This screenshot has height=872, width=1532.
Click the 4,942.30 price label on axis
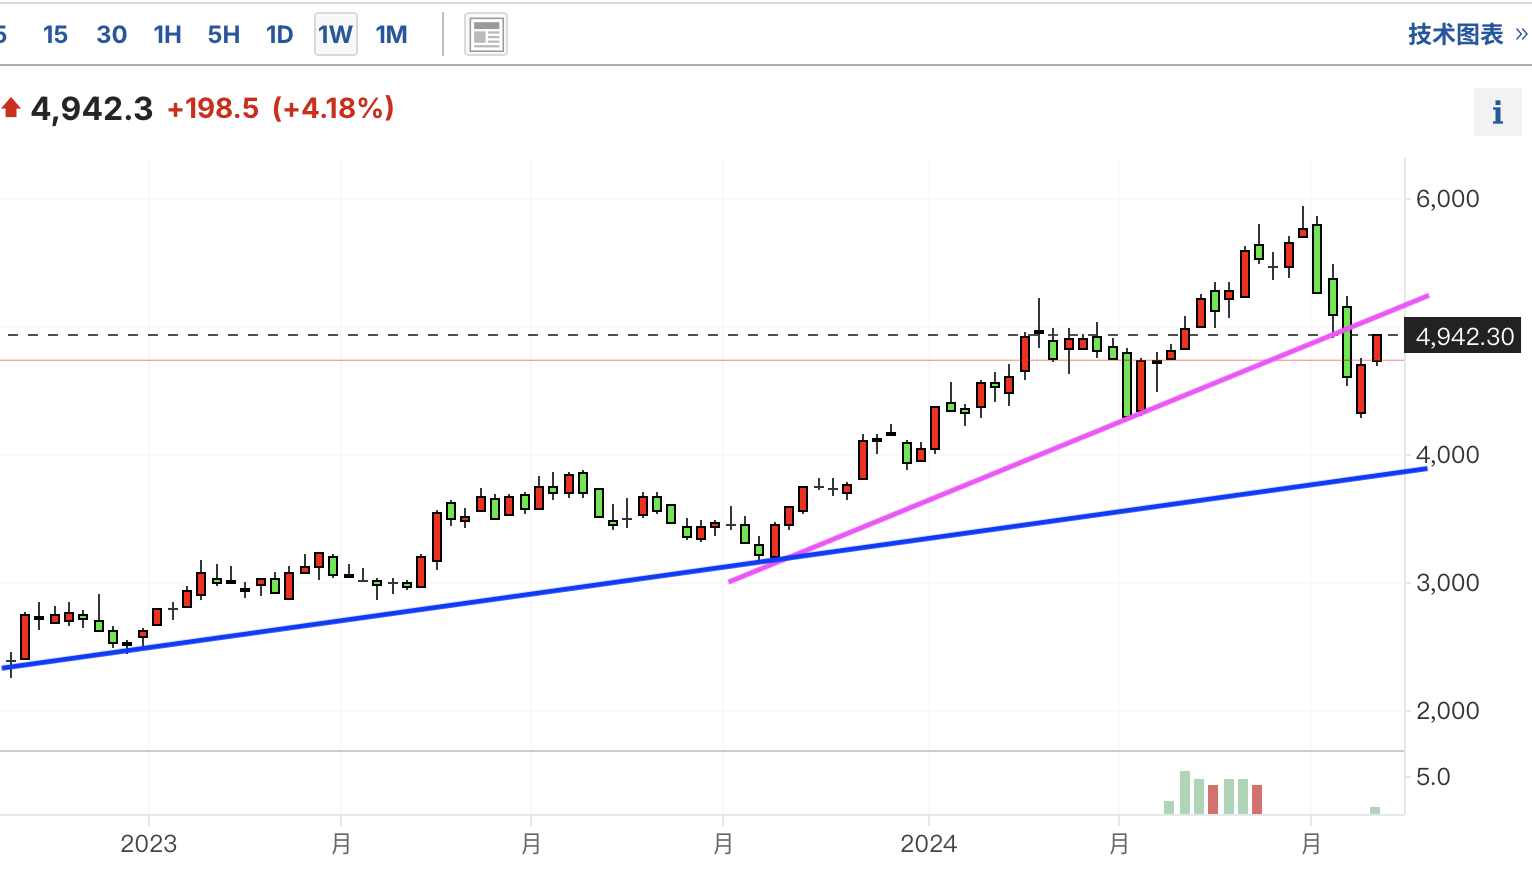tap(1464, 336)
